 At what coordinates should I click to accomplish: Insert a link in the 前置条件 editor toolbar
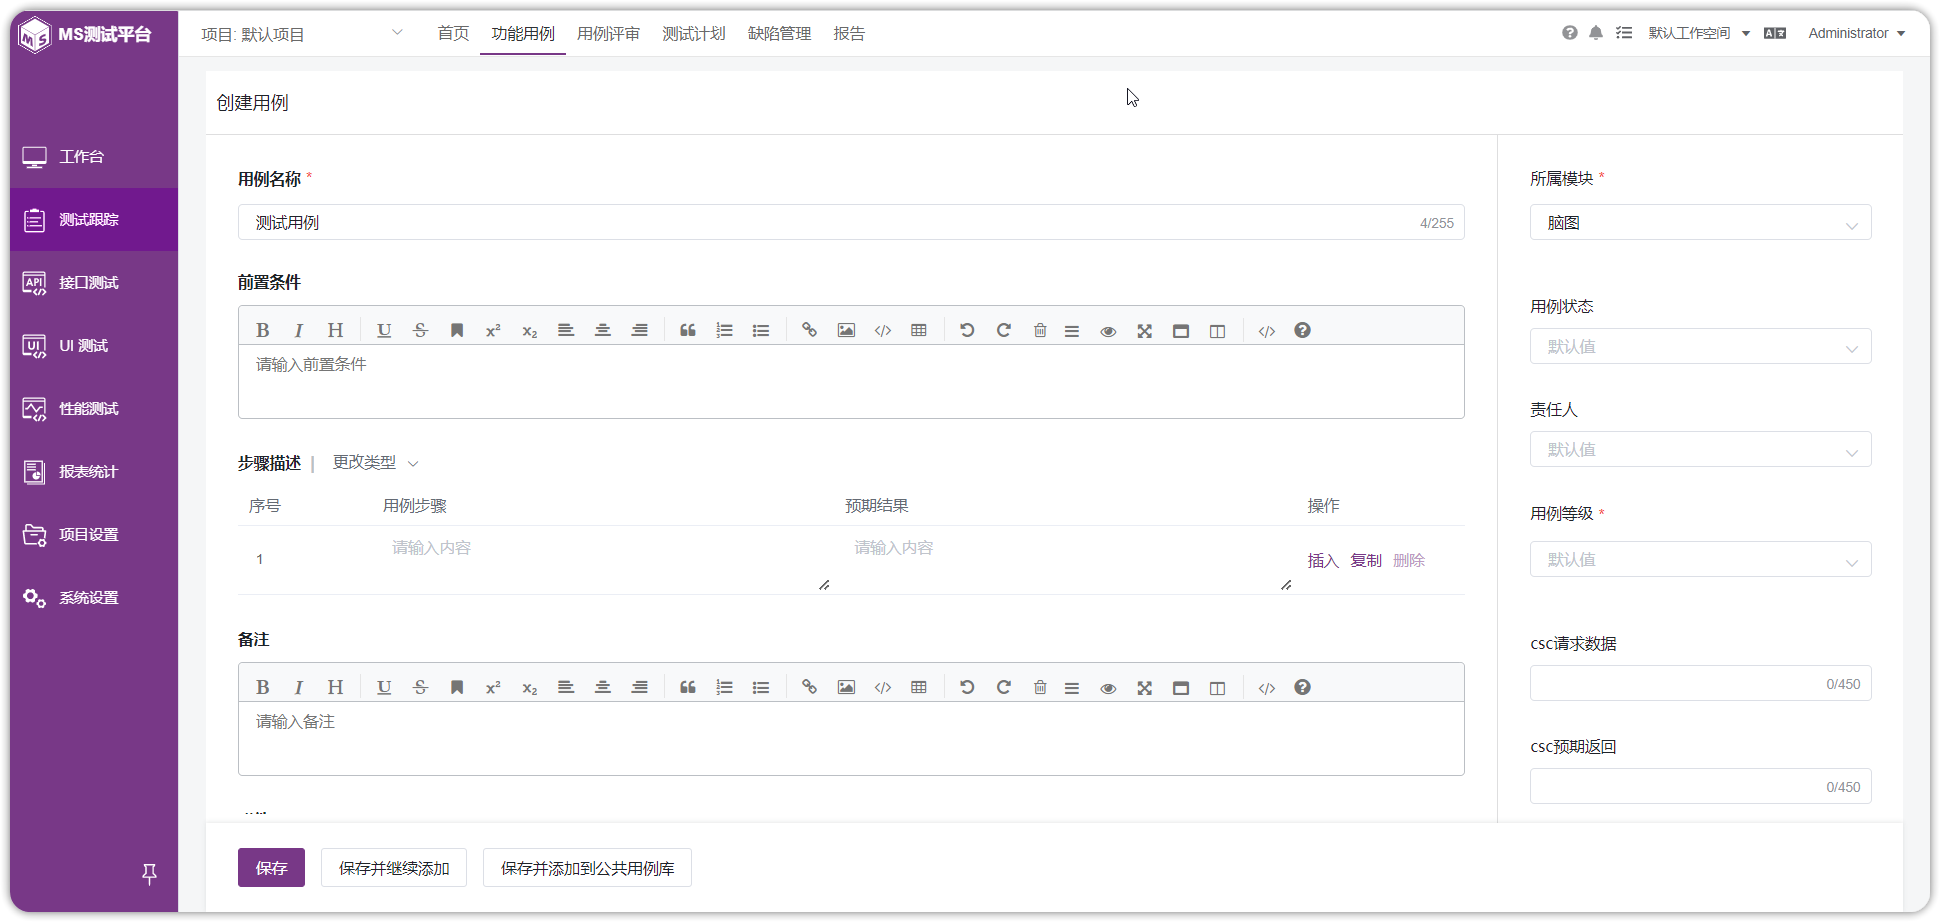pos(809,330)
